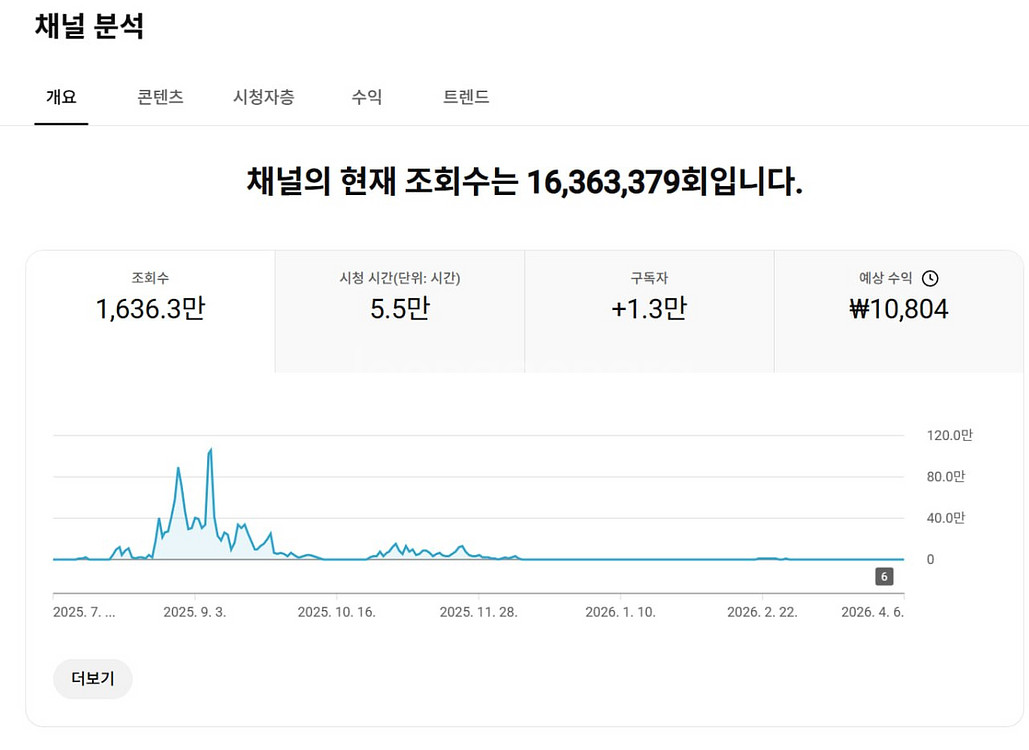This screenshot has height=750, width=1029.
Task: Open the 콘텐츠 tab
Action: point(160,97)
